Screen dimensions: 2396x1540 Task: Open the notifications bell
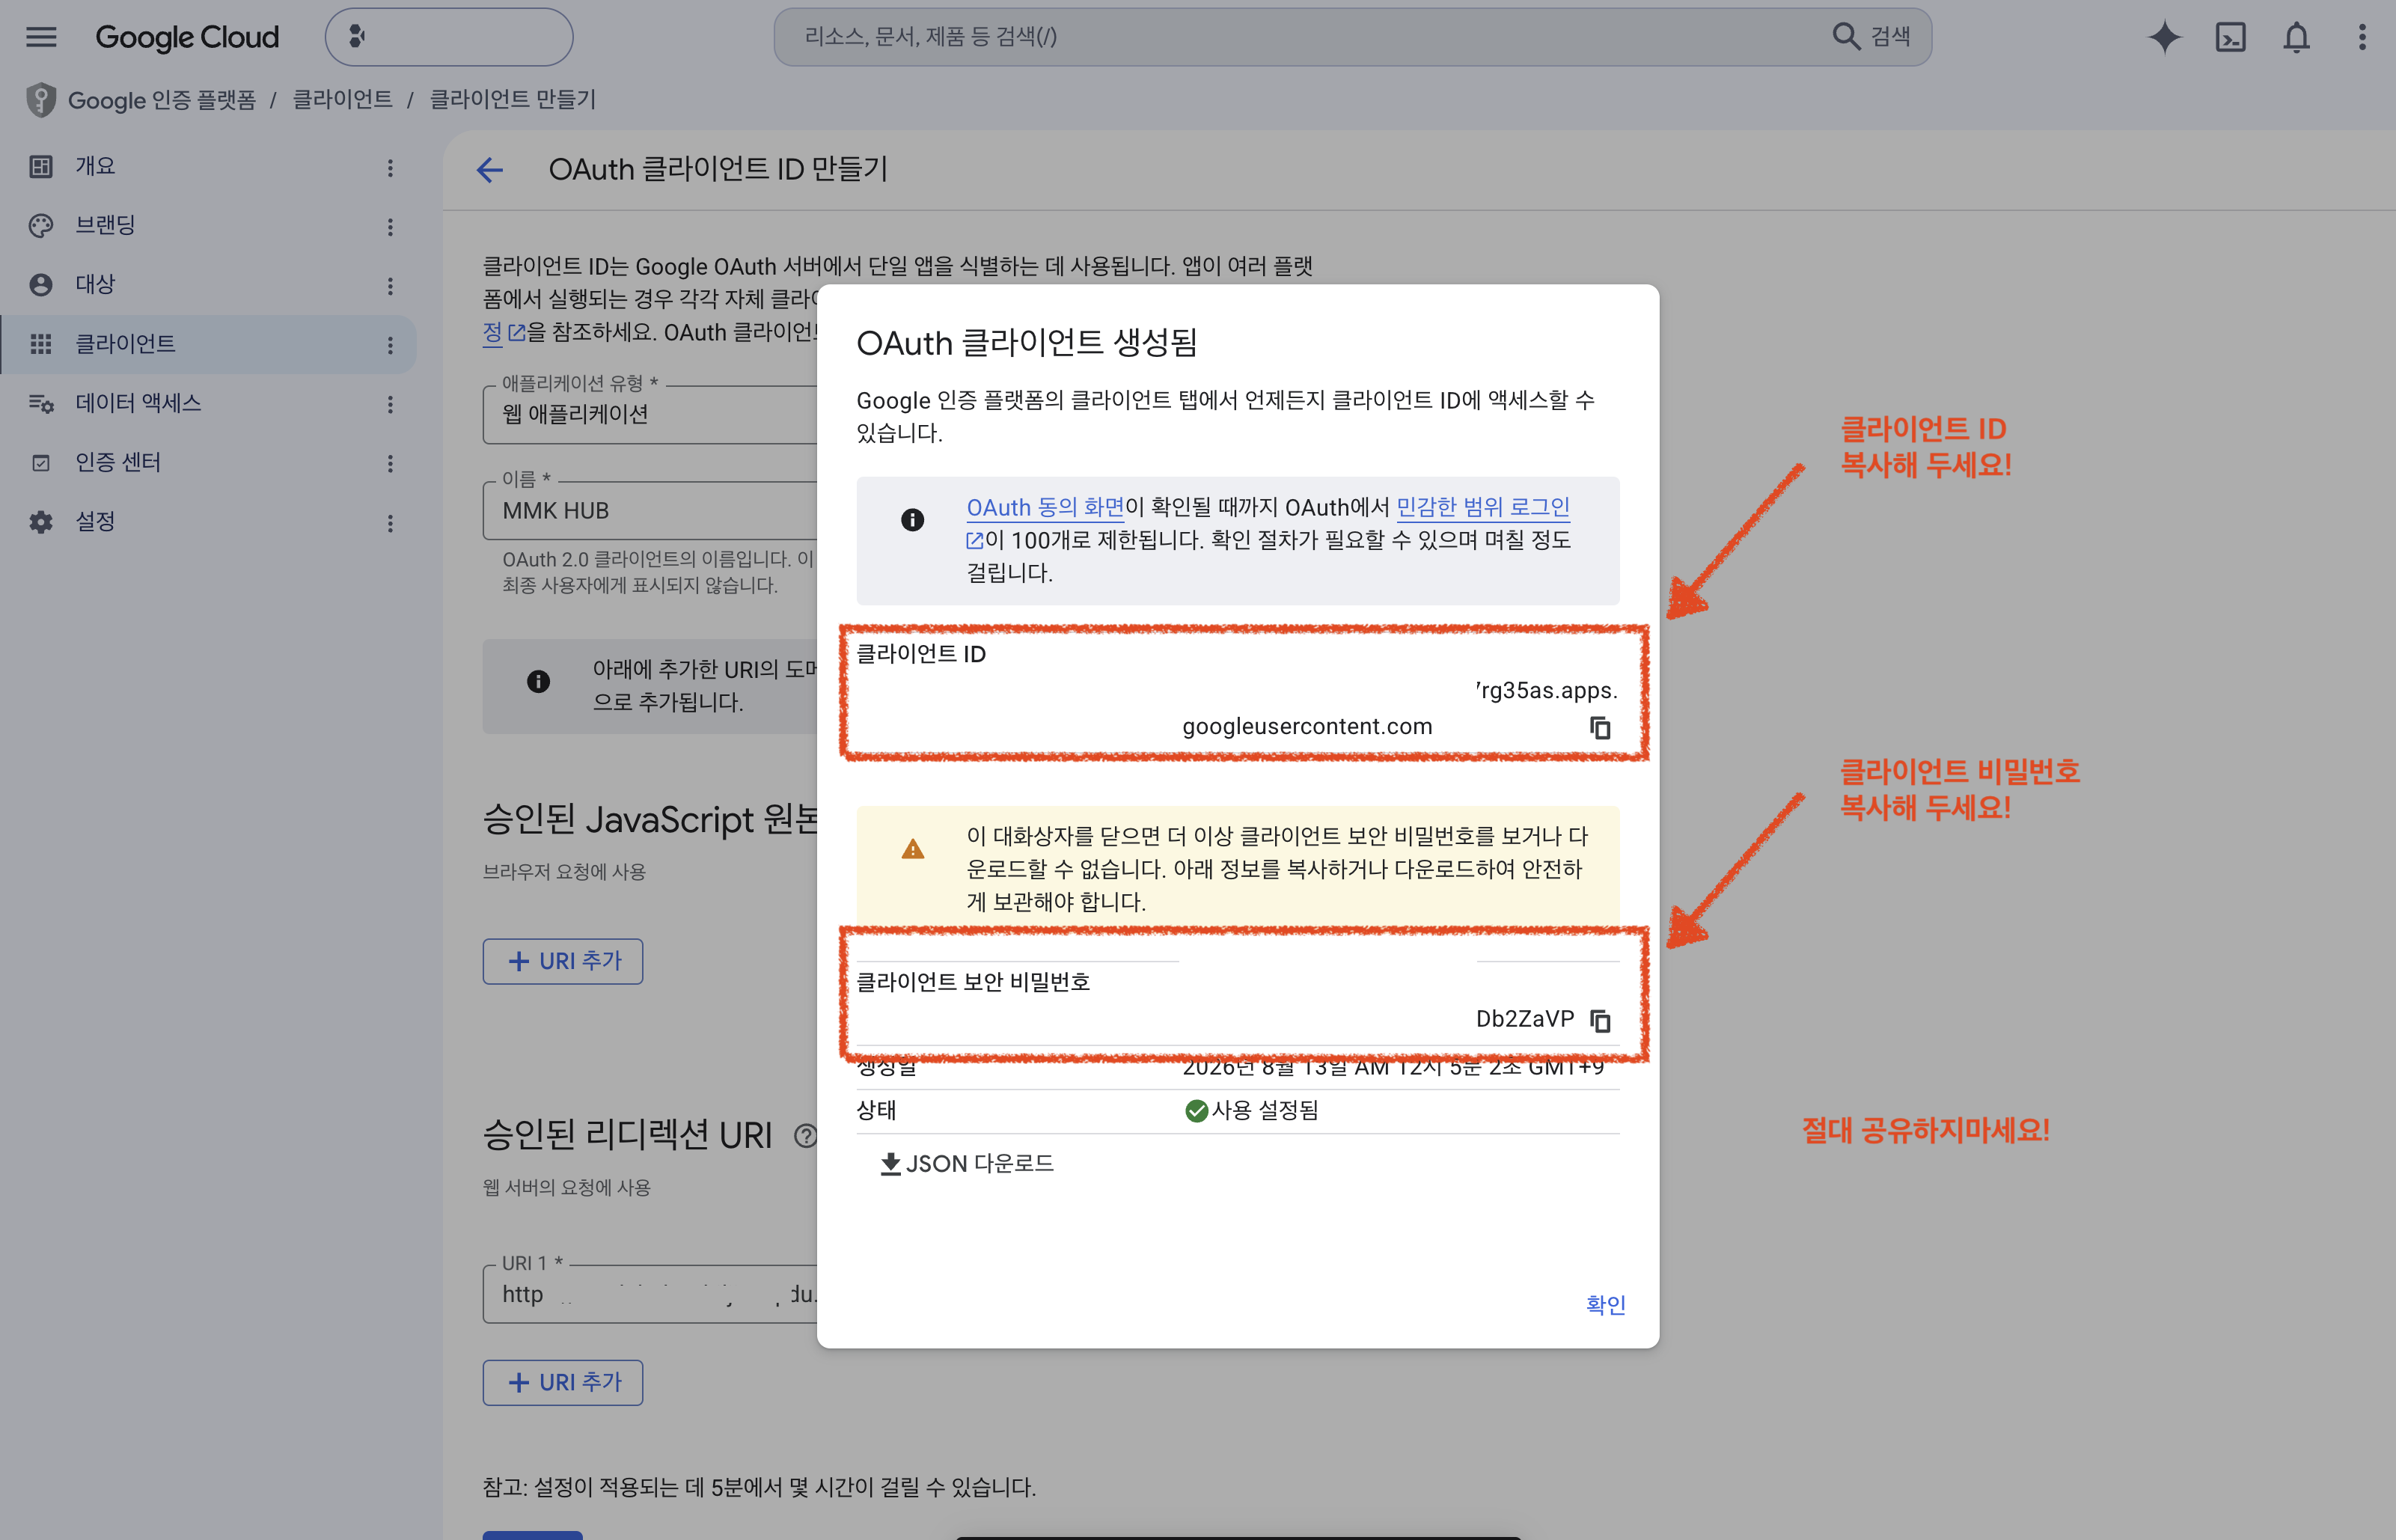click(x=2296, y=37)
